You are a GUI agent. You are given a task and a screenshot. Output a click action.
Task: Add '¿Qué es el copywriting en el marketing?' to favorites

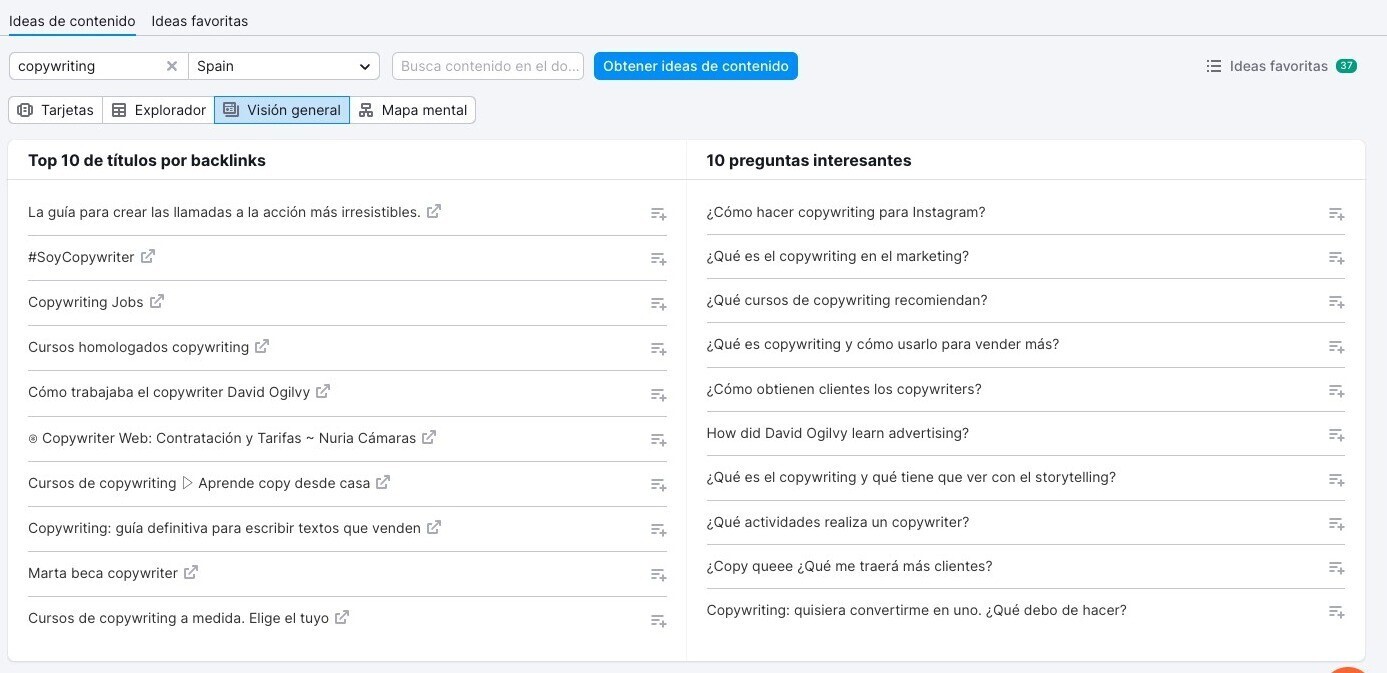[1336, 258]
